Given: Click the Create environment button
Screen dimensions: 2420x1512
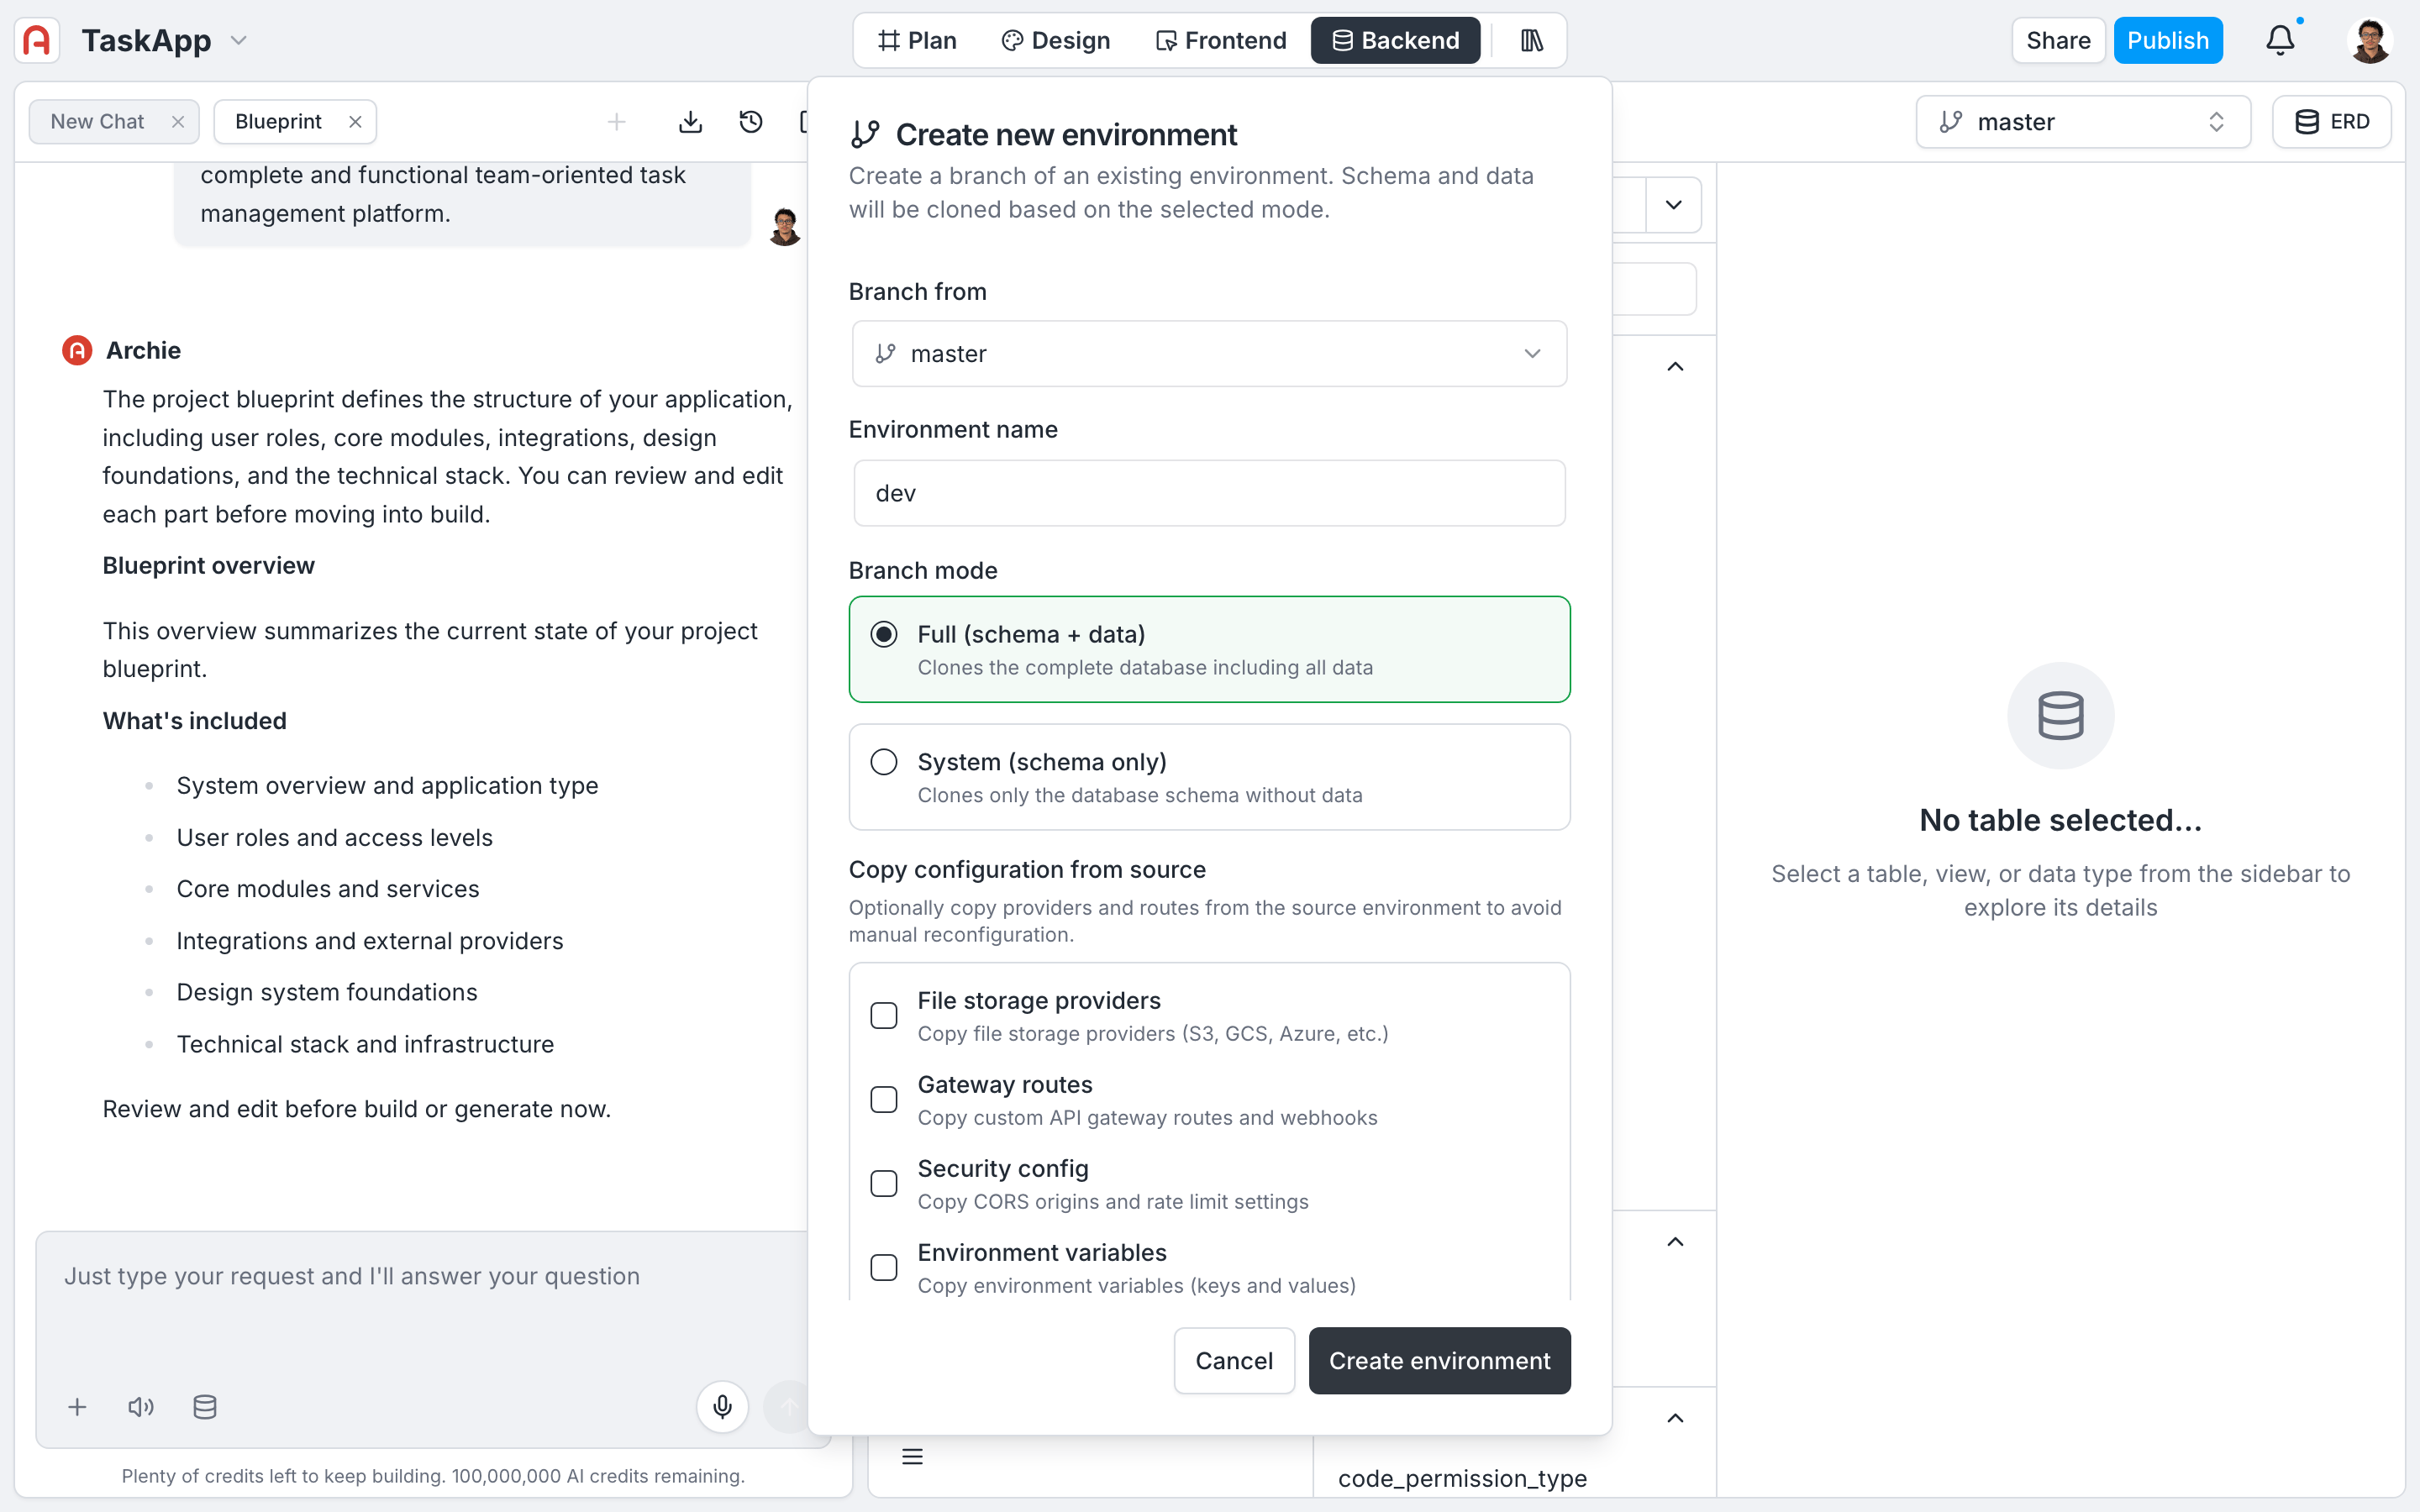Looking at the screenshot, I should point(1439,1361).
